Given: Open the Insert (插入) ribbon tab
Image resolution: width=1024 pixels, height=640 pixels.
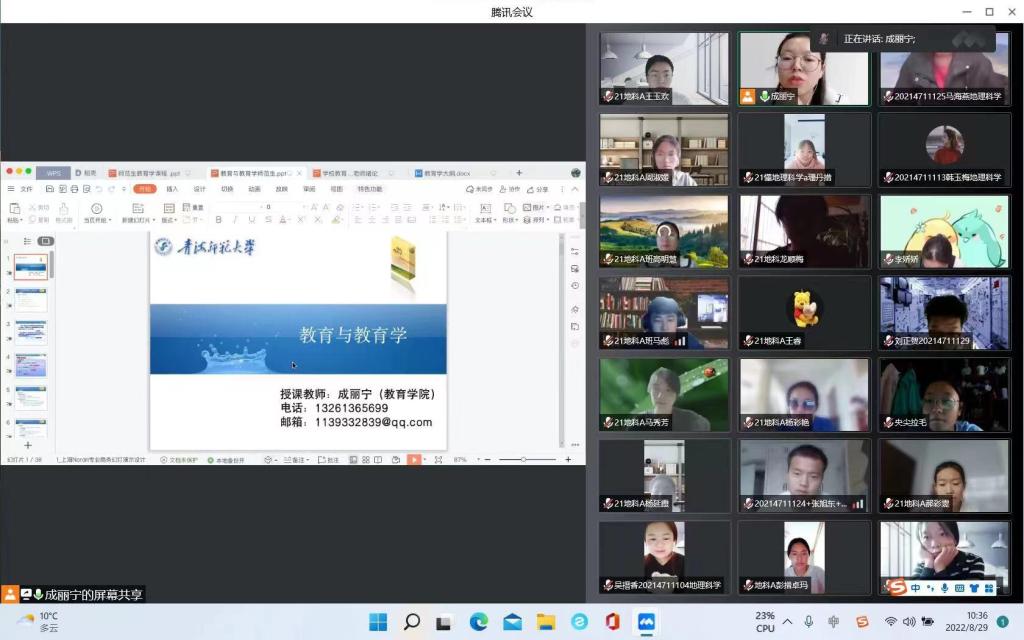Looking at the screenshot, I should tap(172, 189).
